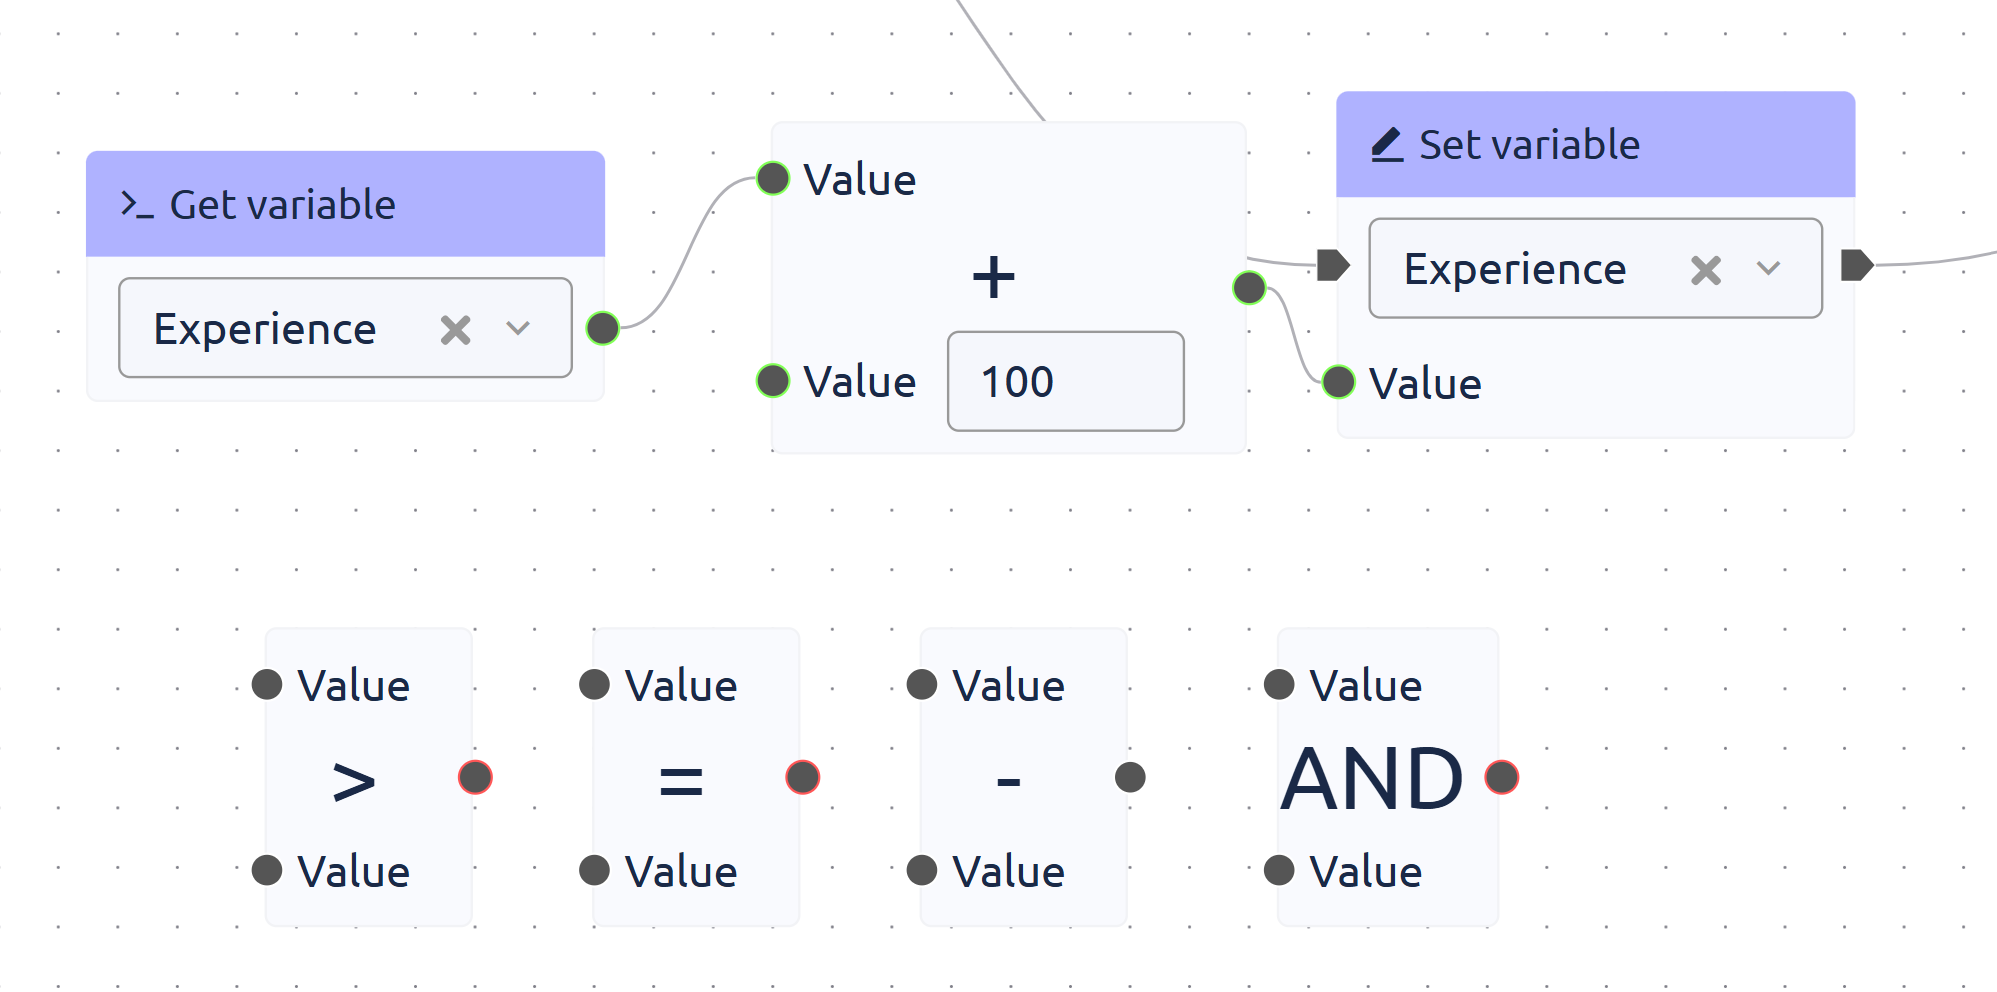The image size is (1997, 992).
Task: Click the plus node's output port
Action: tap(1249, 288)
